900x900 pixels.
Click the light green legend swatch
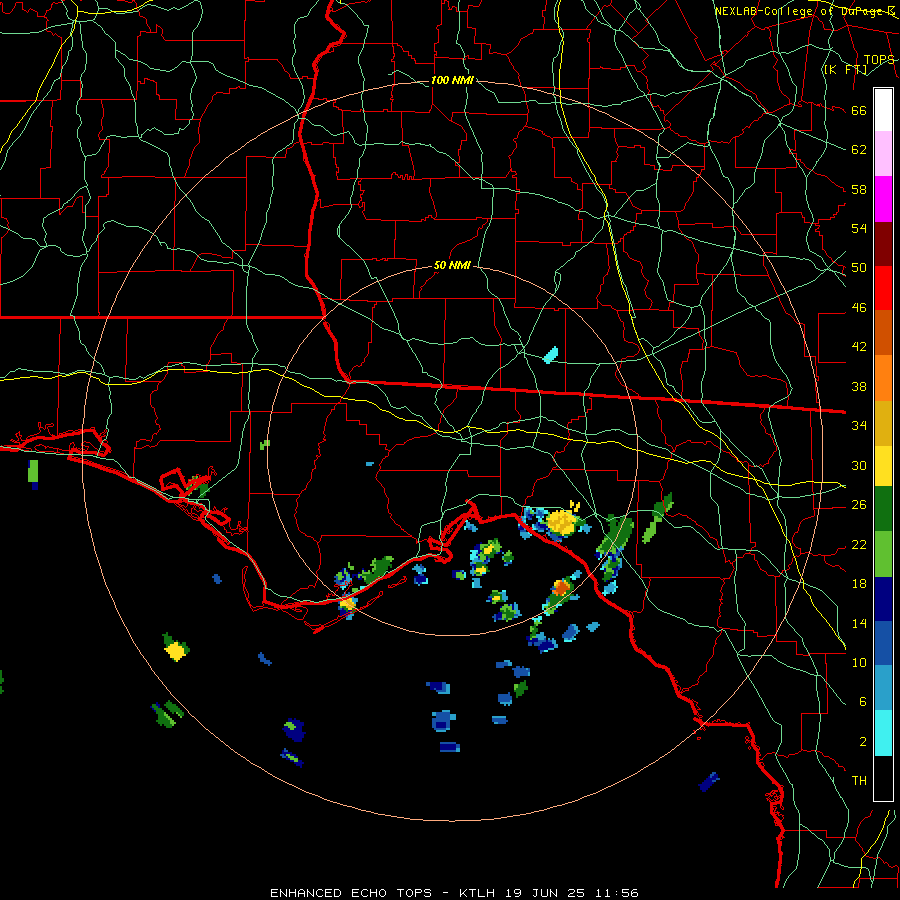[883, 554]
